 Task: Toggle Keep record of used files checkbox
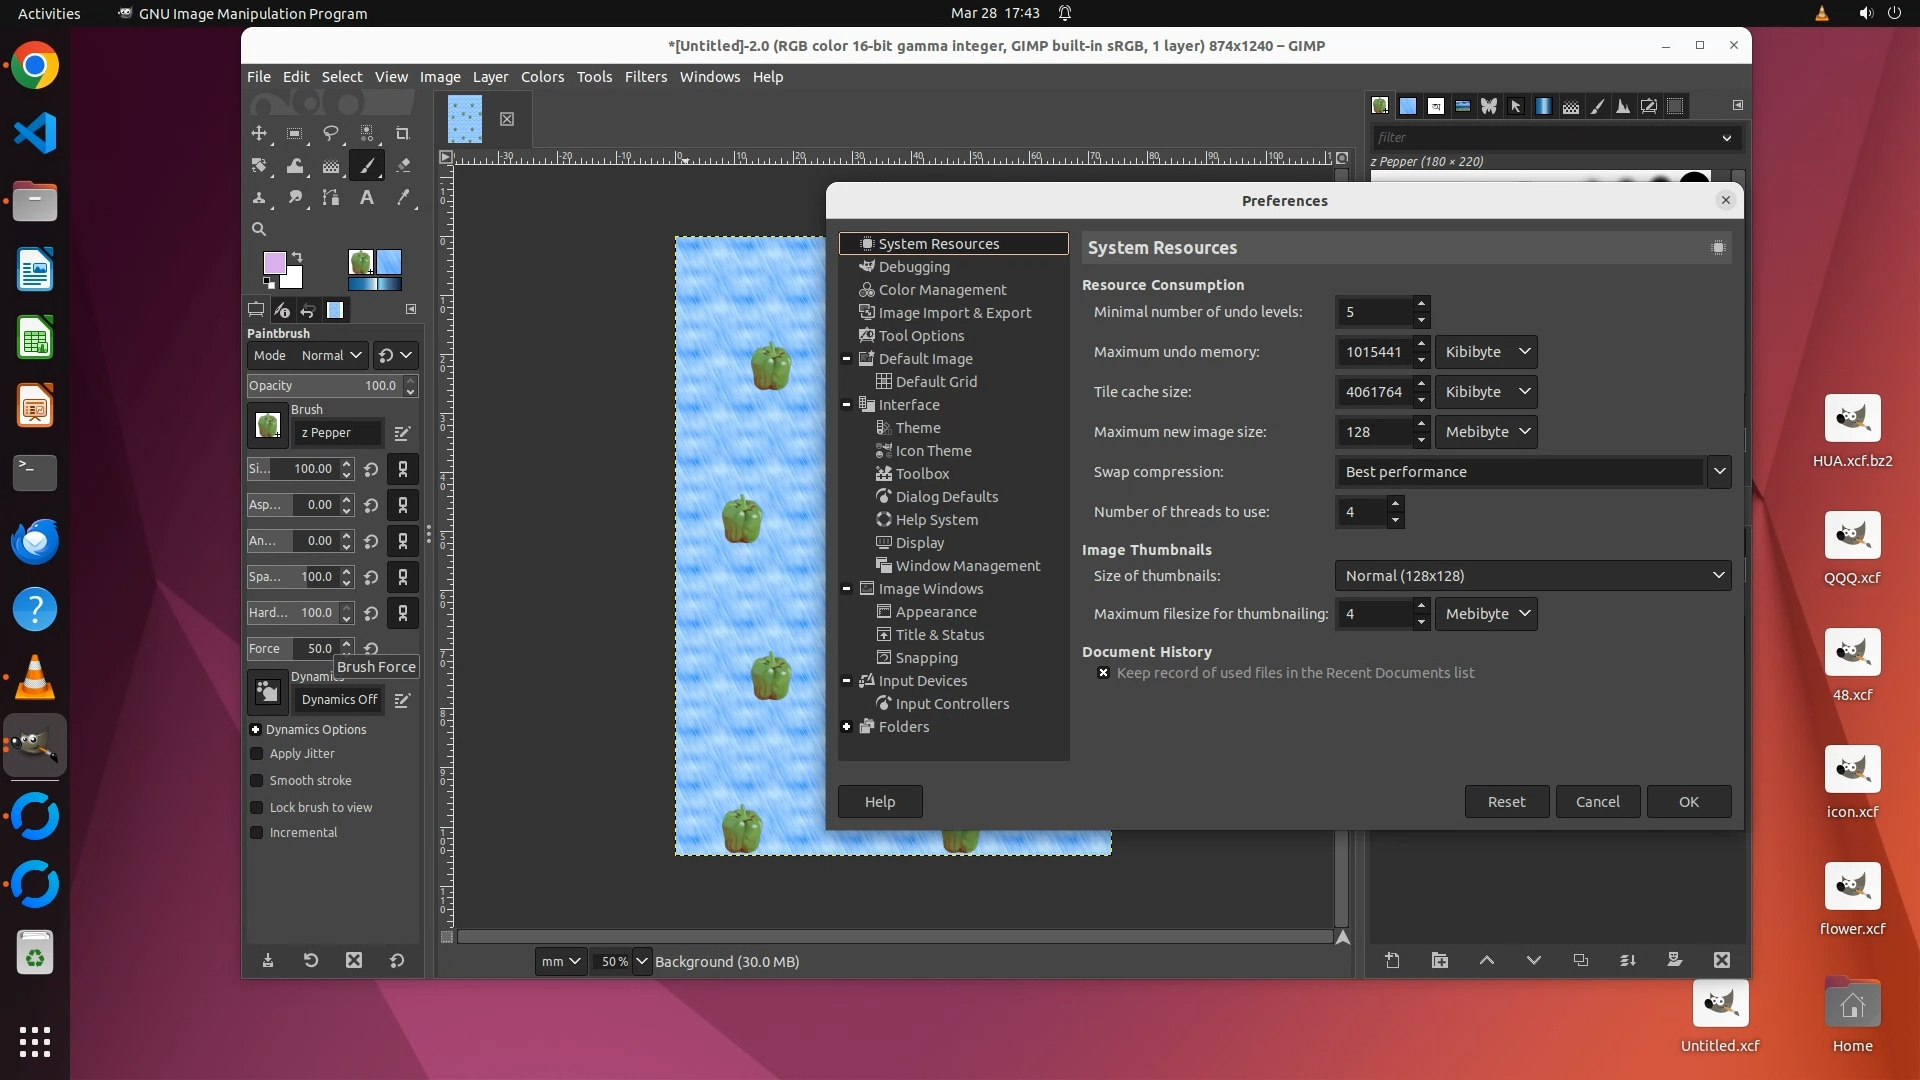click(x=1103, y=673)
